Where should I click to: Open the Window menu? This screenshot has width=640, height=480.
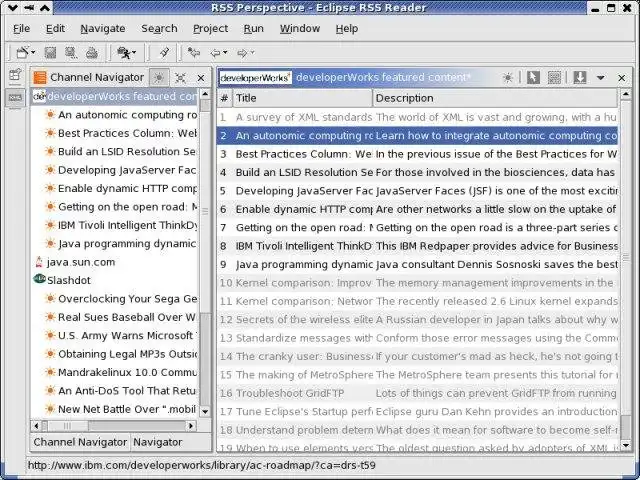point(300,29)
